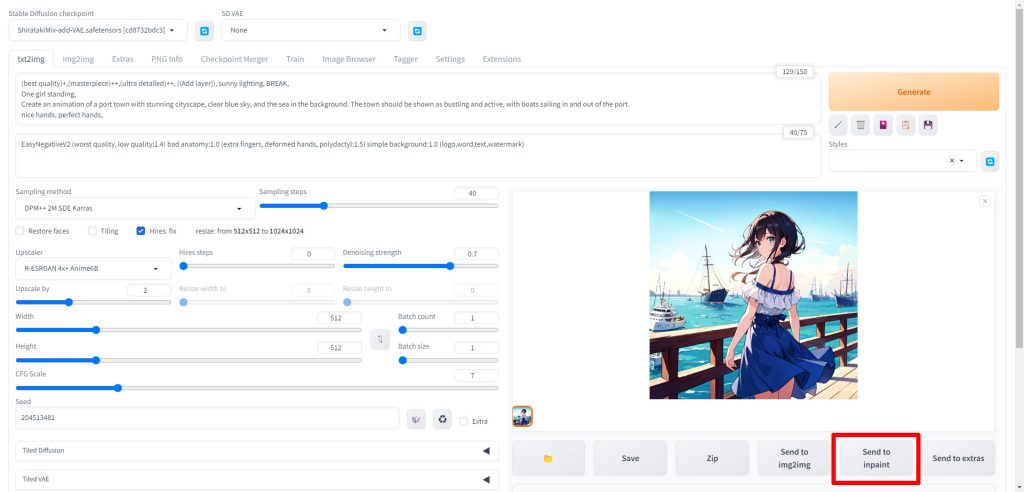The width and height of the screenshot is (1024, 492).
Task: Click the Save button
Action: pos(630,458)
